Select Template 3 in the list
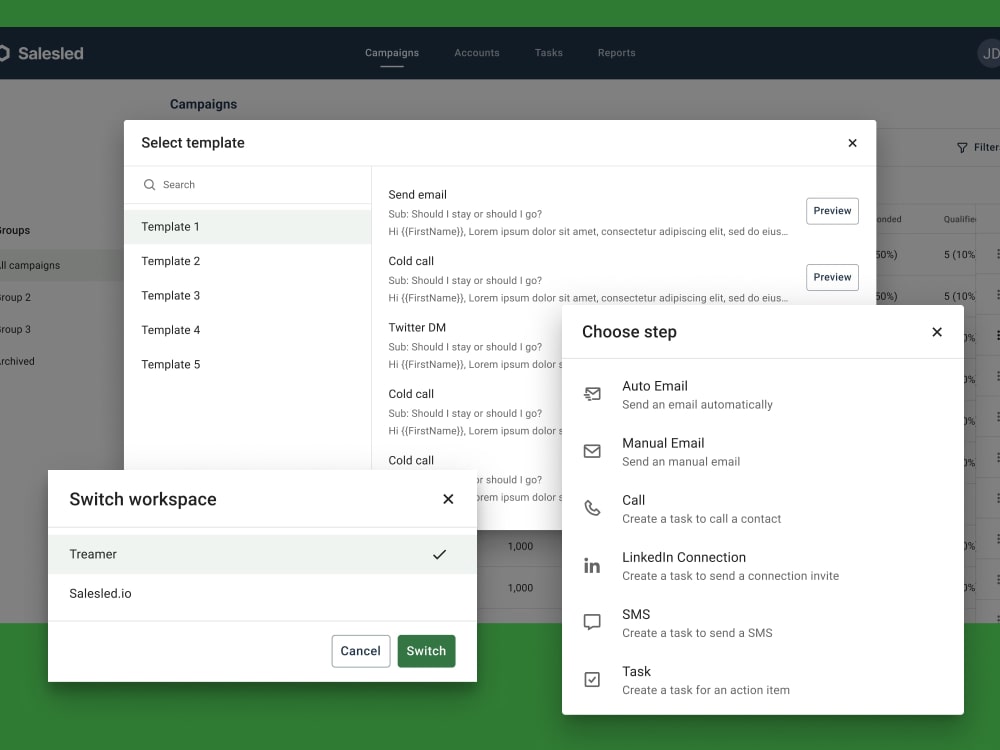This screenshot has width=1000, height=750. (x=247, y=296)
